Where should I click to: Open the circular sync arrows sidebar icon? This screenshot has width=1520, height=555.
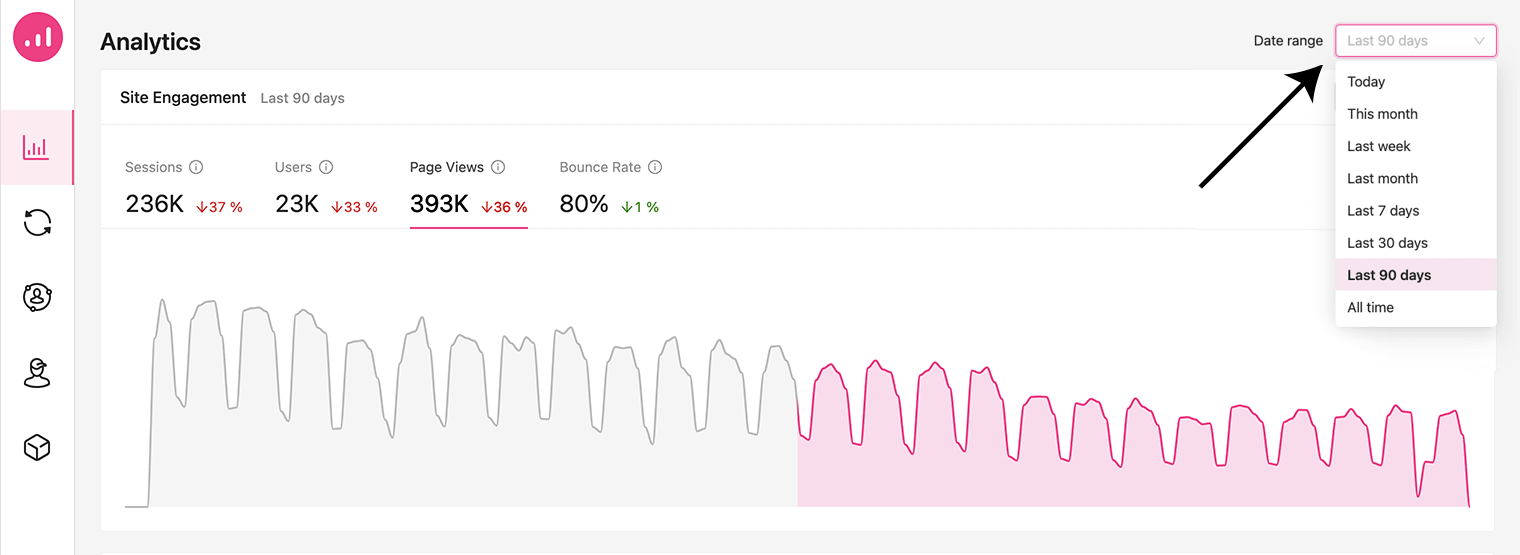pos(37,222)
